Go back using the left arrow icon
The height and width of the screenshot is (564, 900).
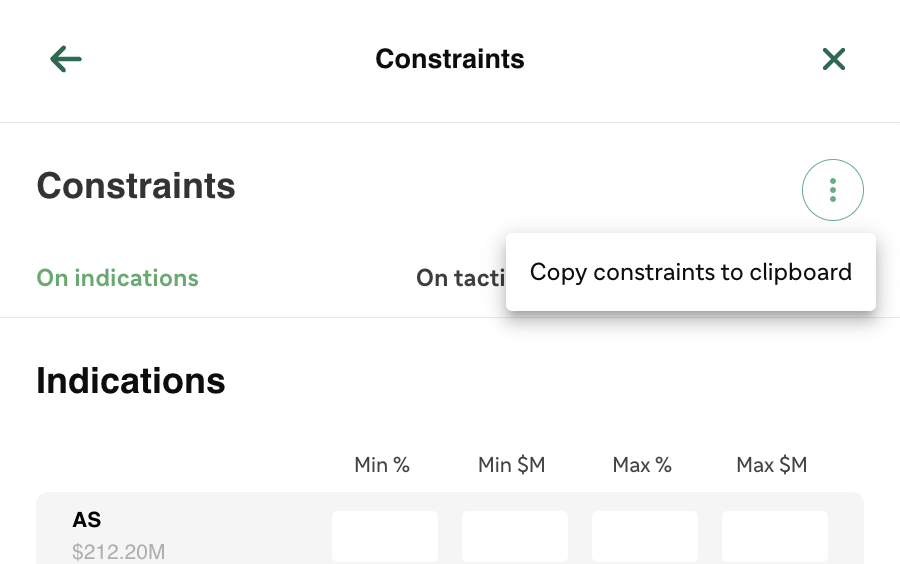pyautogui.click(x=66, y=59)
